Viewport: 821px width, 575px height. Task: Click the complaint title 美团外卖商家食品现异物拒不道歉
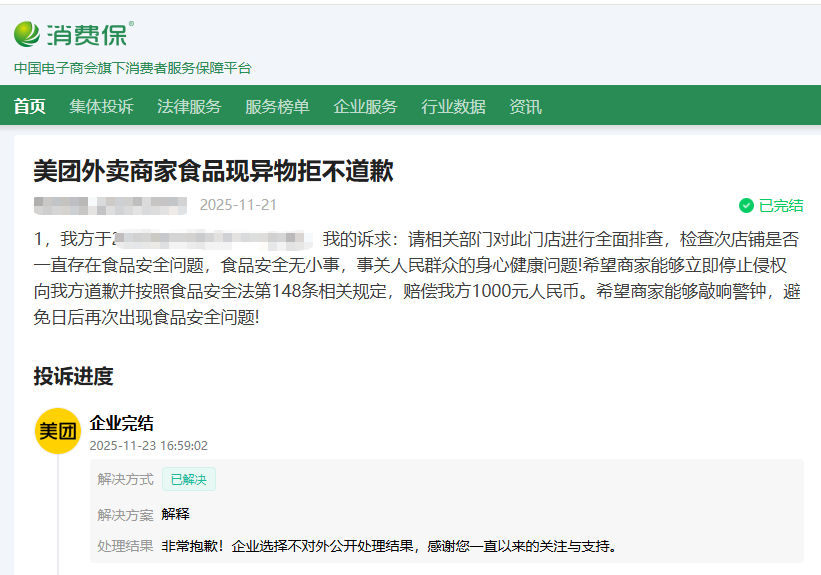click(x=214, y=171)
